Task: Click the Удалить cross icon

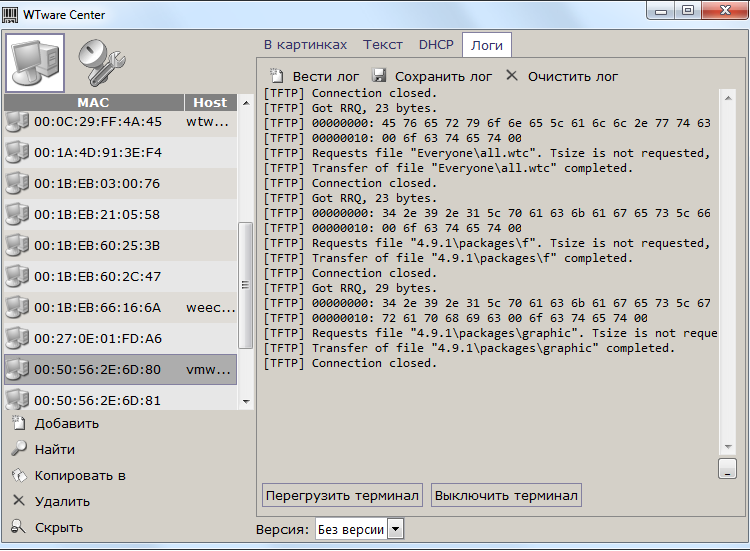Action: (x=18, y=501)
